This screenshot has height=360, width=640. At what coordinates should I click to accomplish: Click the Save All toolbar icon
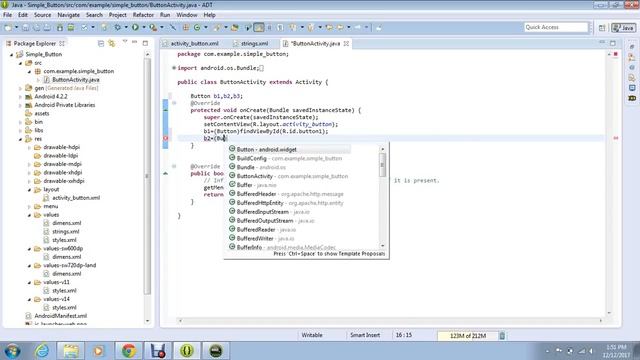[x=36, y=28]
